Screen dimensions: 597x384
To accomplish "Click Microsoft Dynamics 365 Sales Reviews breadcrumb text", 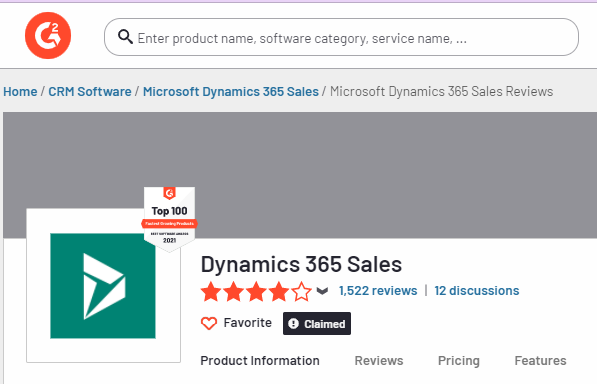I will click(441, 91).
